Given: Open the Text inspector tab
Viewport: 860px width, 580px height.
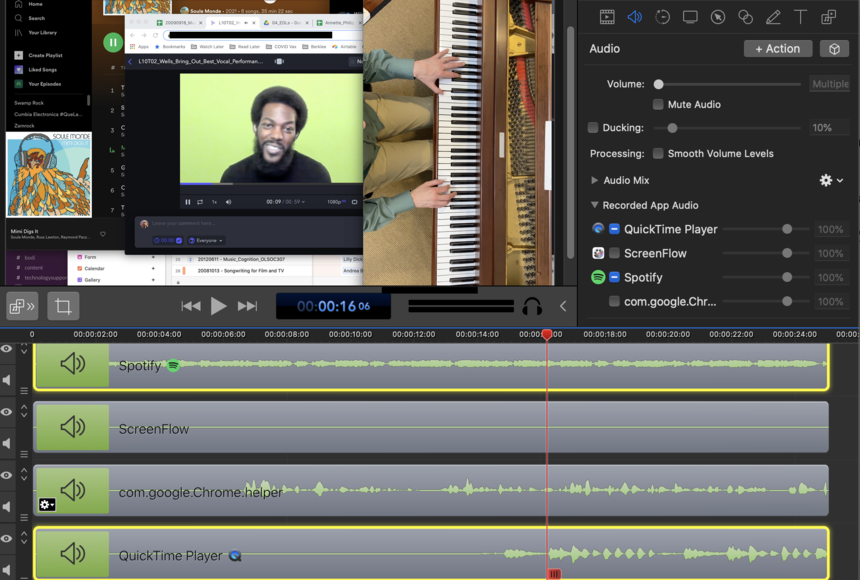Looking at the screenshot, I should [x=800, y=17].
